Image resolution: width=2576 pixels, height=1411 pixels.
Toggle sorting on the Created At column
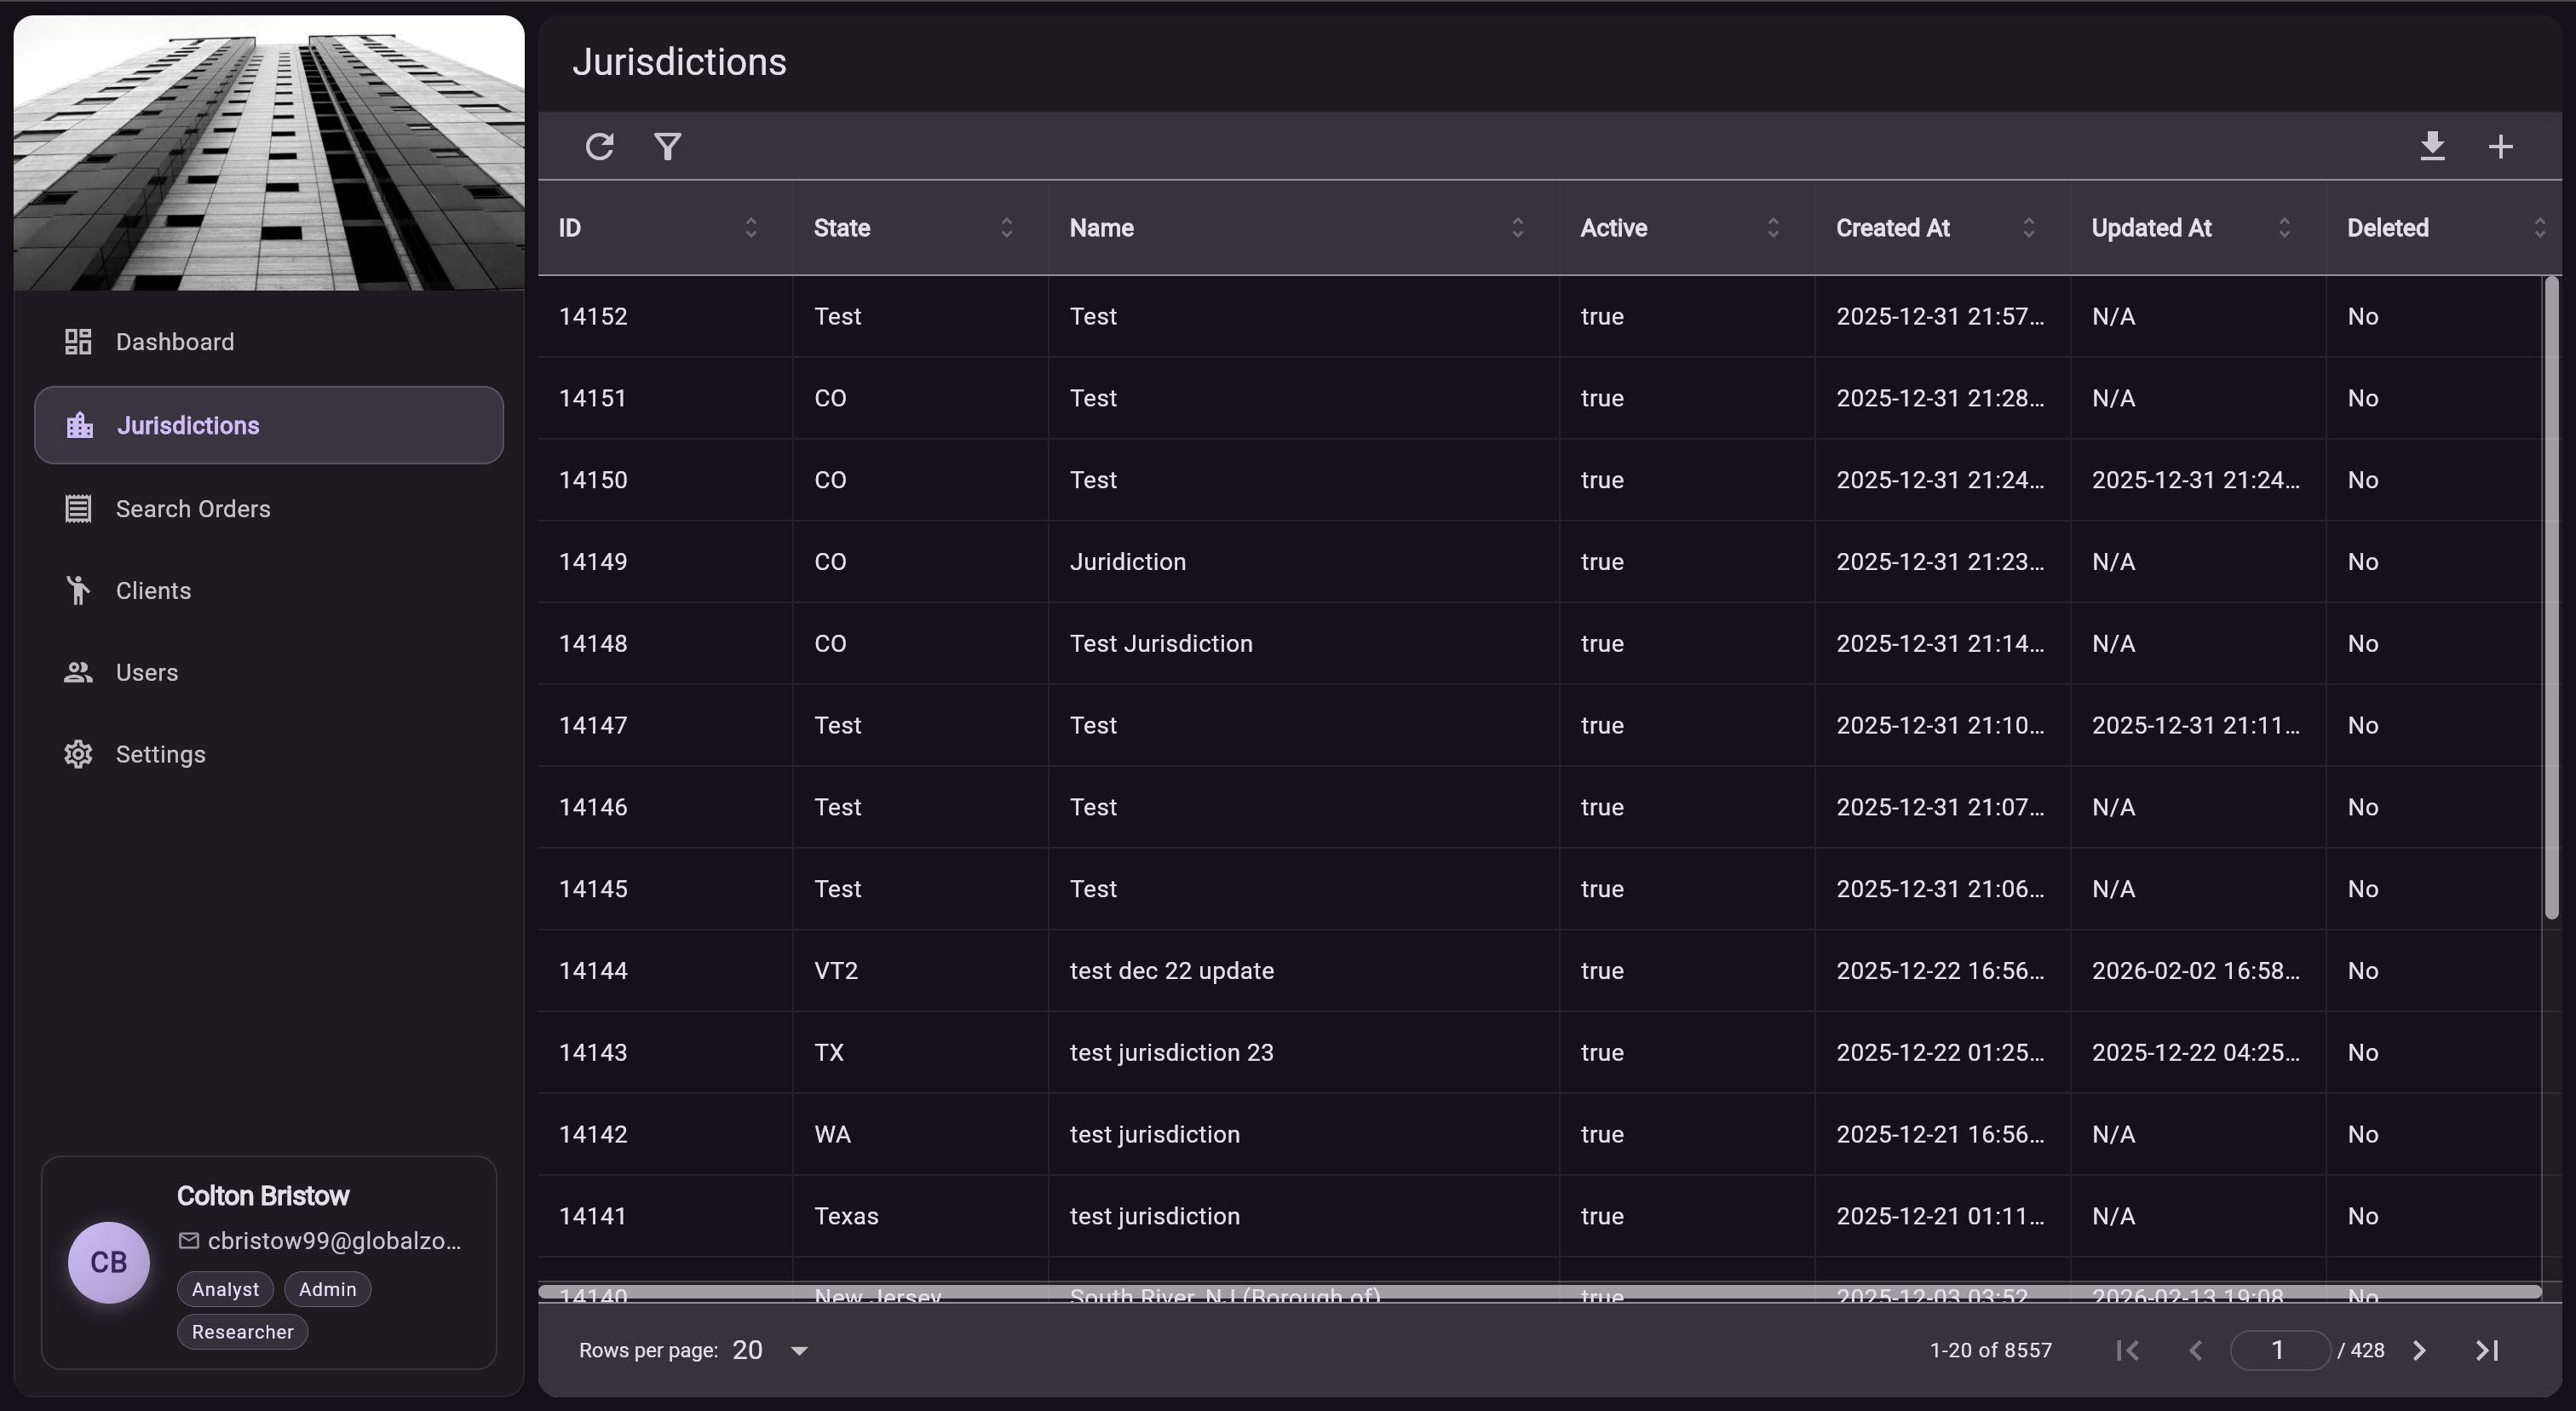(x=2028, y=227)
